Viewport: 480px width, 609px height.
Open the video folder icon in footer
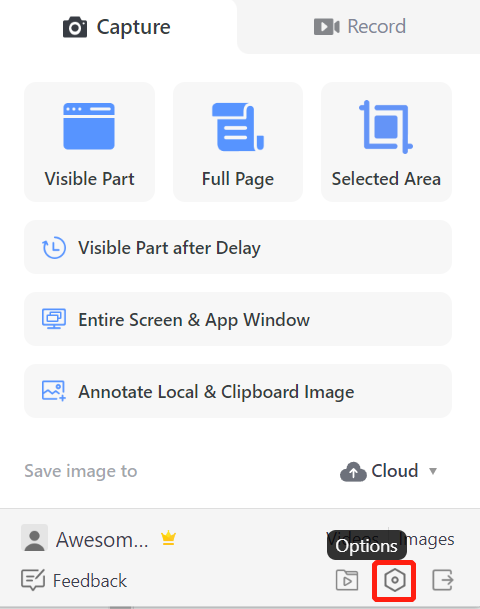tap(347, 580)
